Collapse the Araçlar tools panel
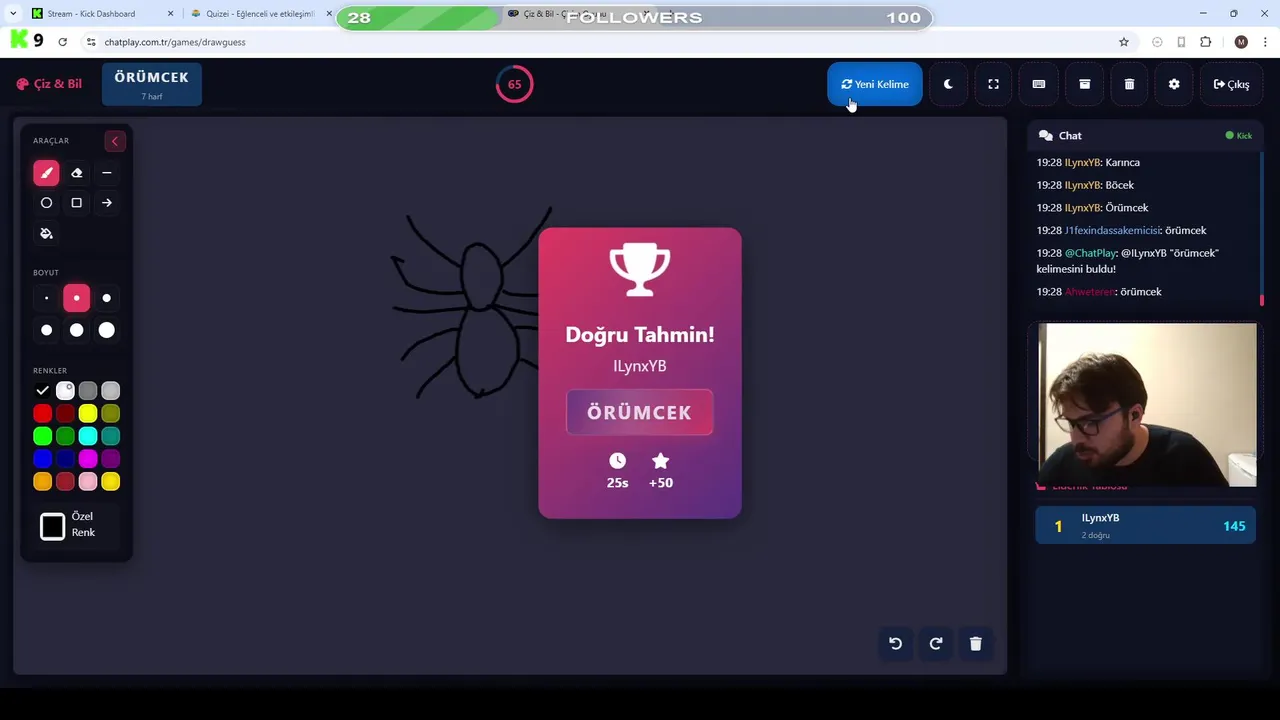The width and height of the screenshot is (1280, 720). [x=115, y=141]
